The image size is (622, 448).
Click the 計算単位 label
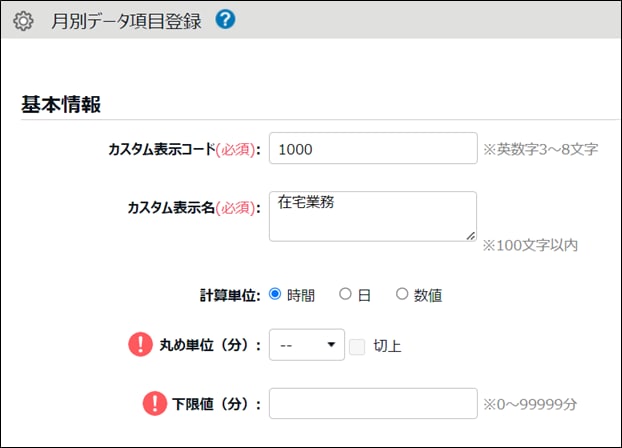click(x=229, y=295)
